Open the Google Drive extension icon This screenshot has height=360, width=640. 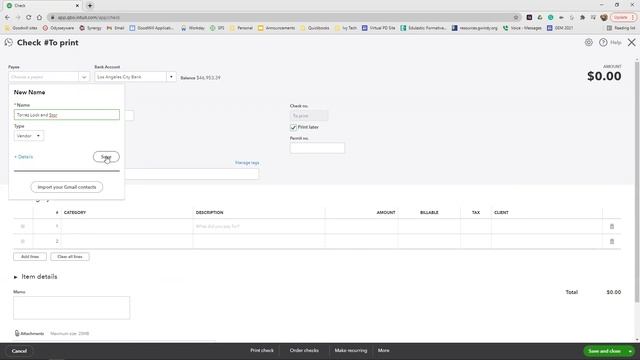540,18
